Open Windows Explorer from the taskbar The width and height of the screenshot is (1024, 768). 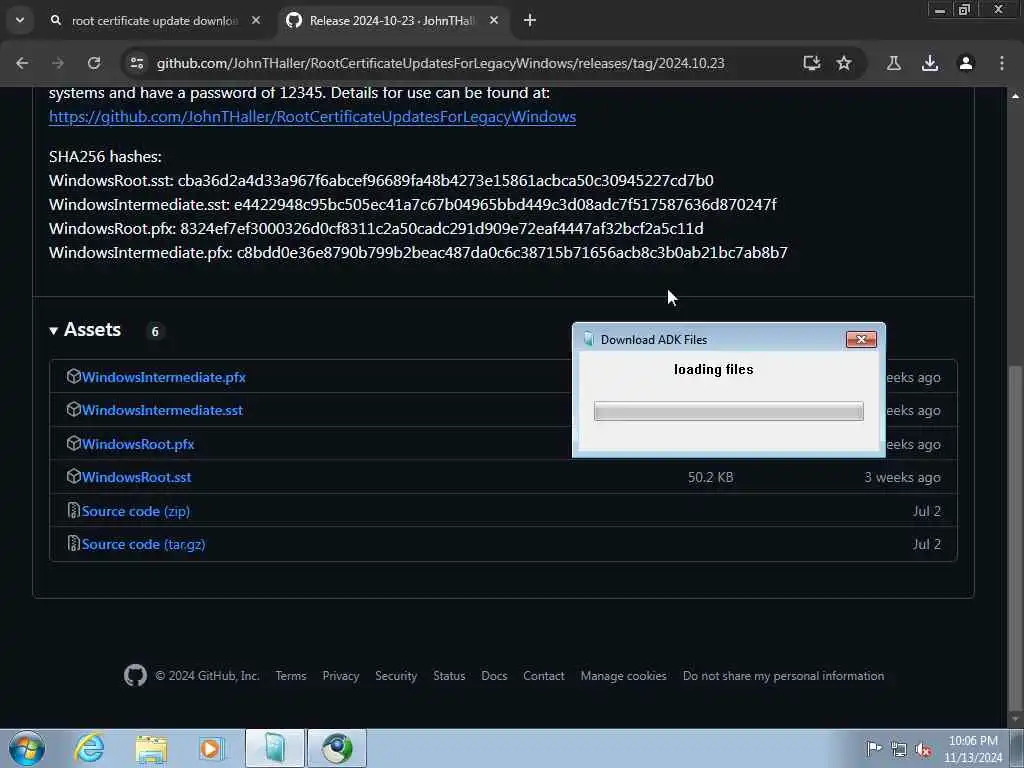pyautogui.click(x=151, y=748)
